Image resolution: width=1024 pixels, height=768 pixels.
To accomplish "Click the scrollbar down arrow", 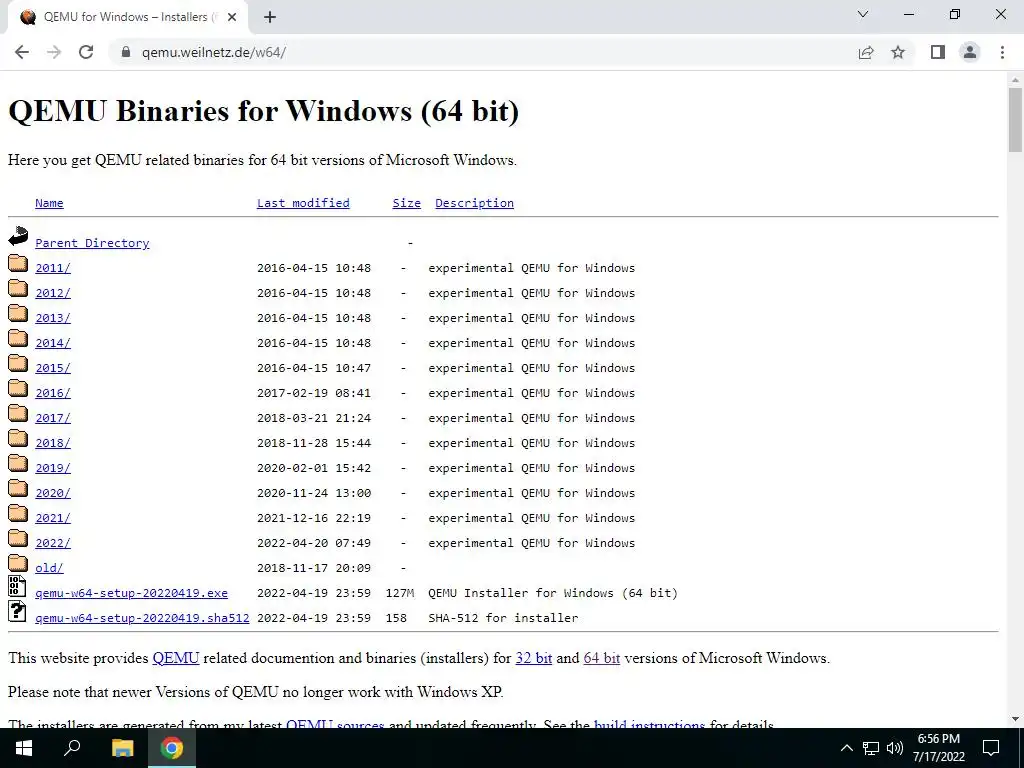I will click(x=1015, y=719).
